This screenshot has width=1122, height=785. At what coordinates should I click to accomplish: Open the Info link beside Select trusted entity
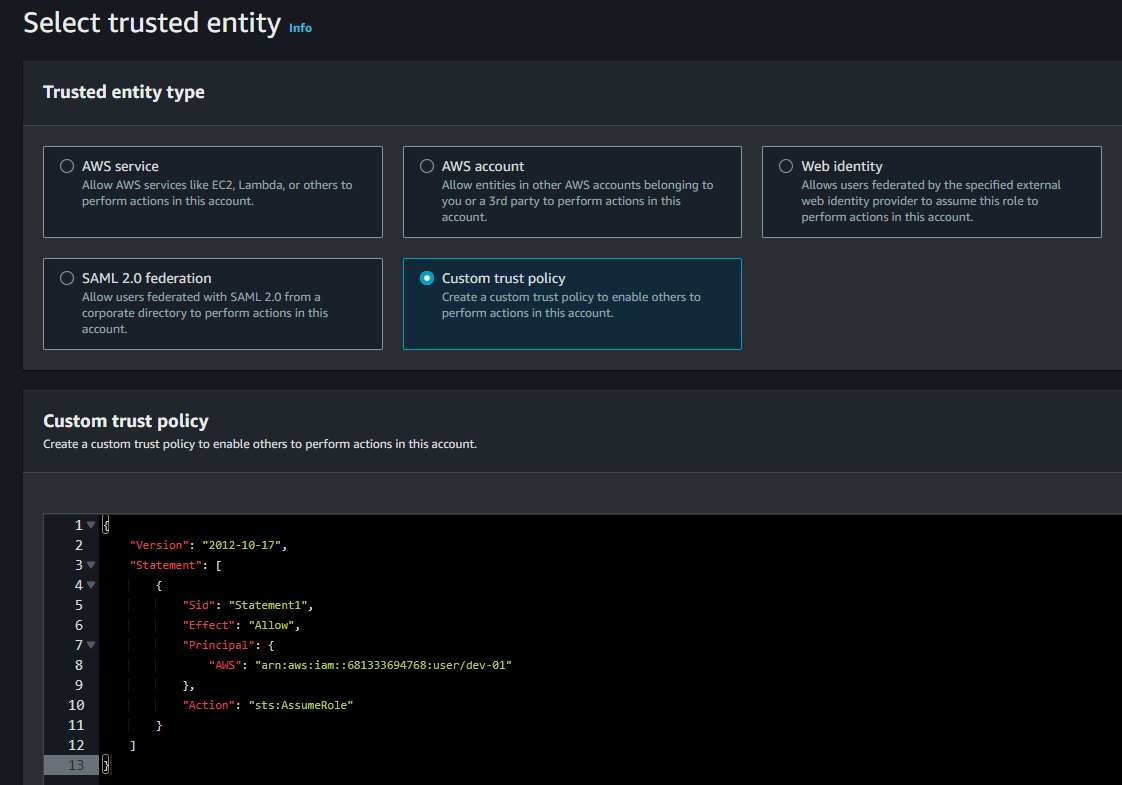tap(300, 28)
